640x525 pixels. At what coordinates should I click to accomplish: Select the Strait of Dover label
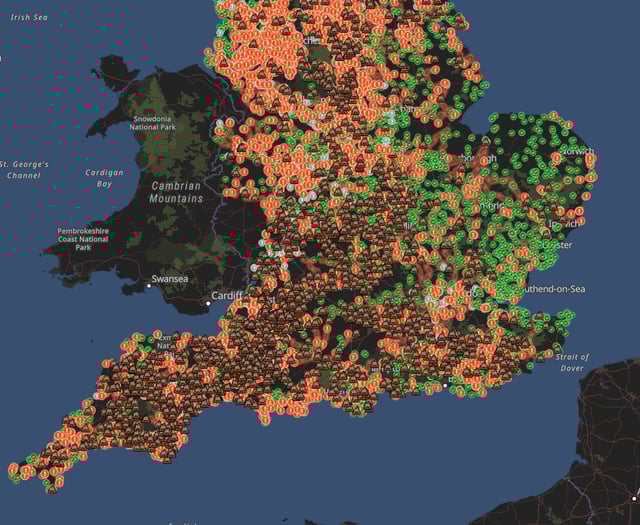(572, 362)
